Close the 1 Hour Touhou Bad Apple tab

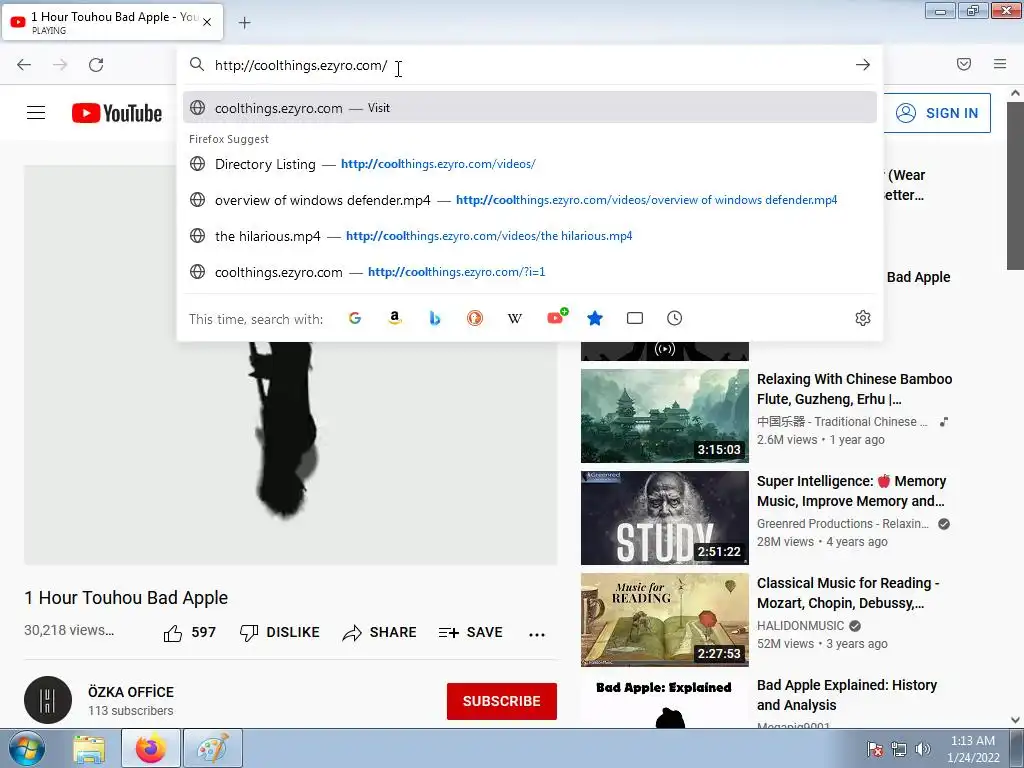(x=207, y=22)
